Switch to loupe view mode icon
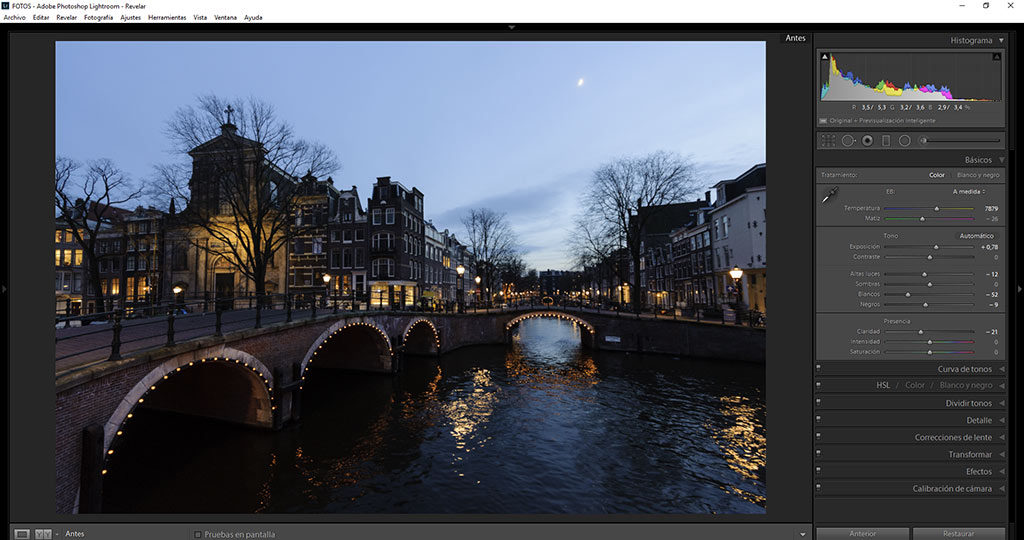 22,534
